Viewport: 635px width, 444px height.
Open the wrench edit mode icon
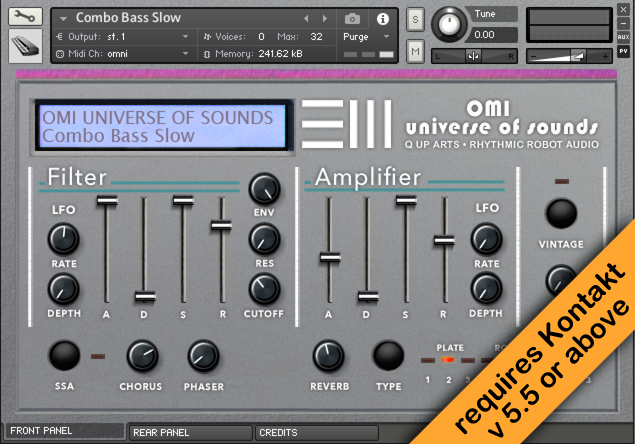(25, 16)
